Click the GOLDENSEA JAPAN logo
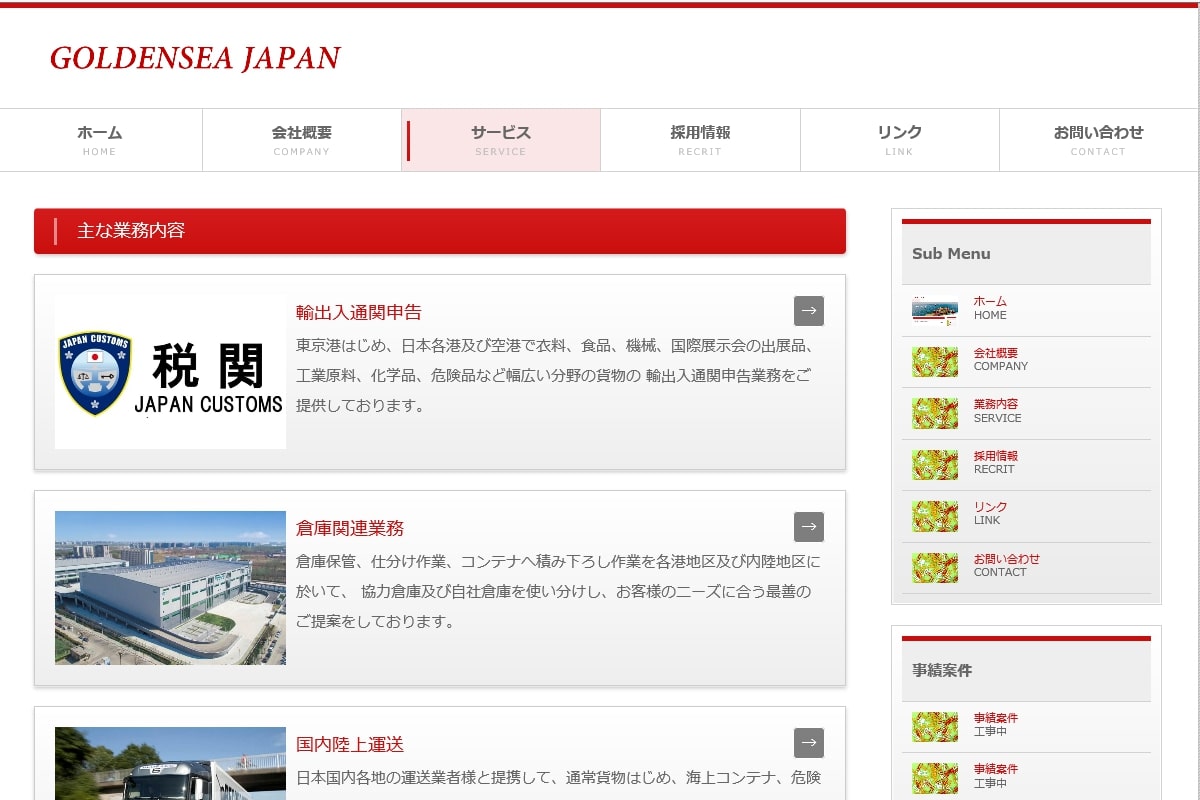 [195, 58]
